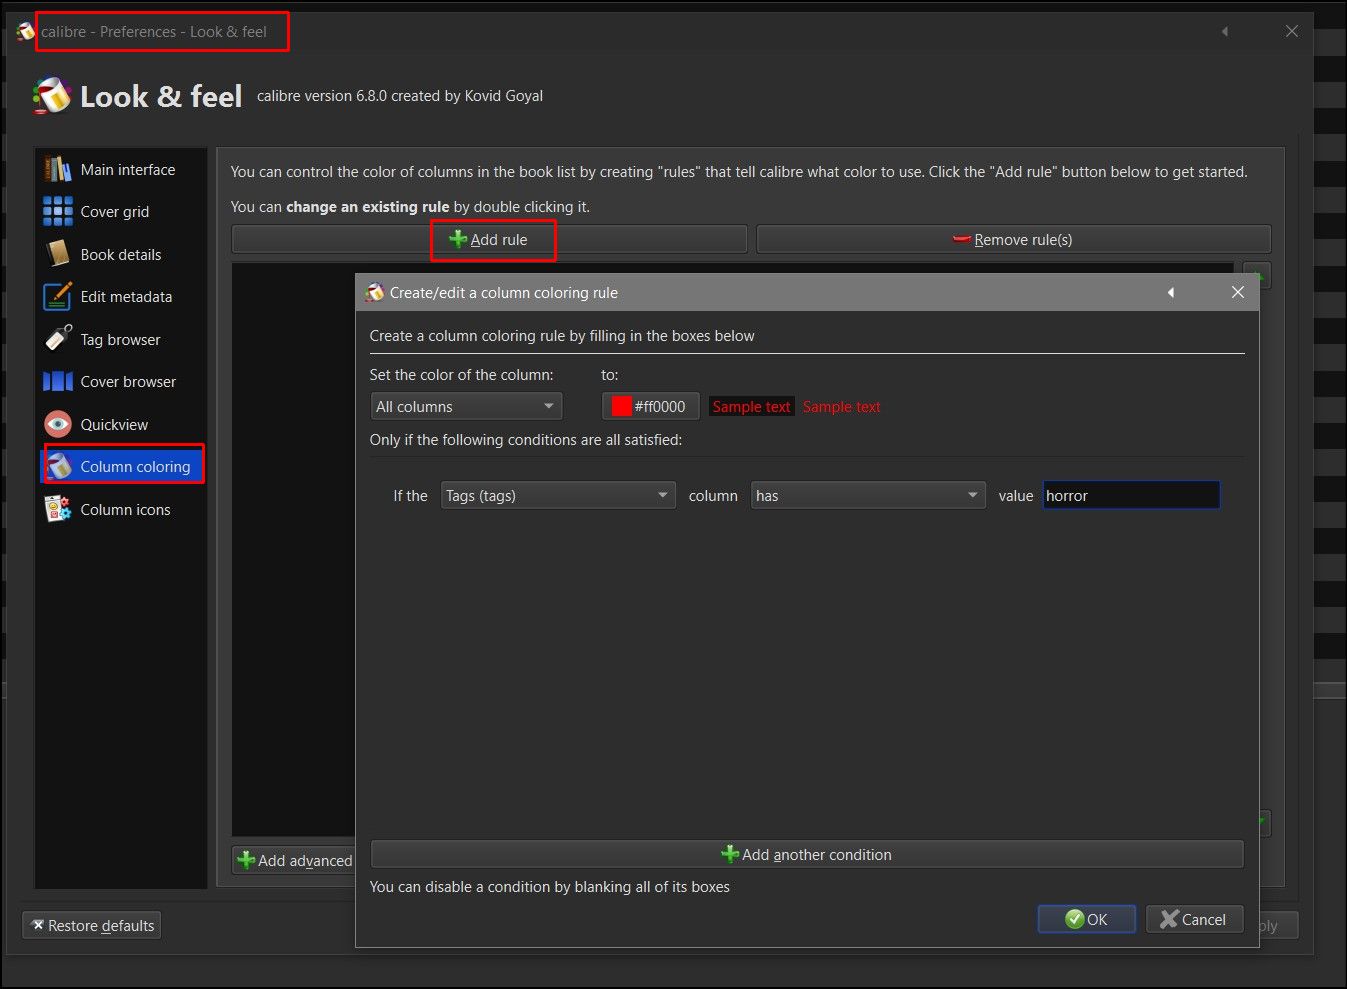
Task: Open the Tags (tags) column dropdown
Action: pos(558,495)
